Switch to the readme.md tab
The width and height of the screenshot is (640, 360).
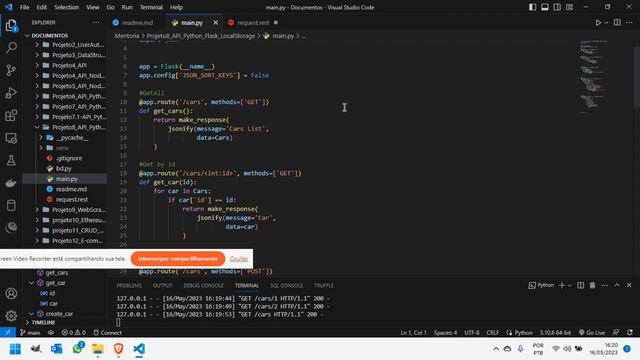click(x=137, y=23)
